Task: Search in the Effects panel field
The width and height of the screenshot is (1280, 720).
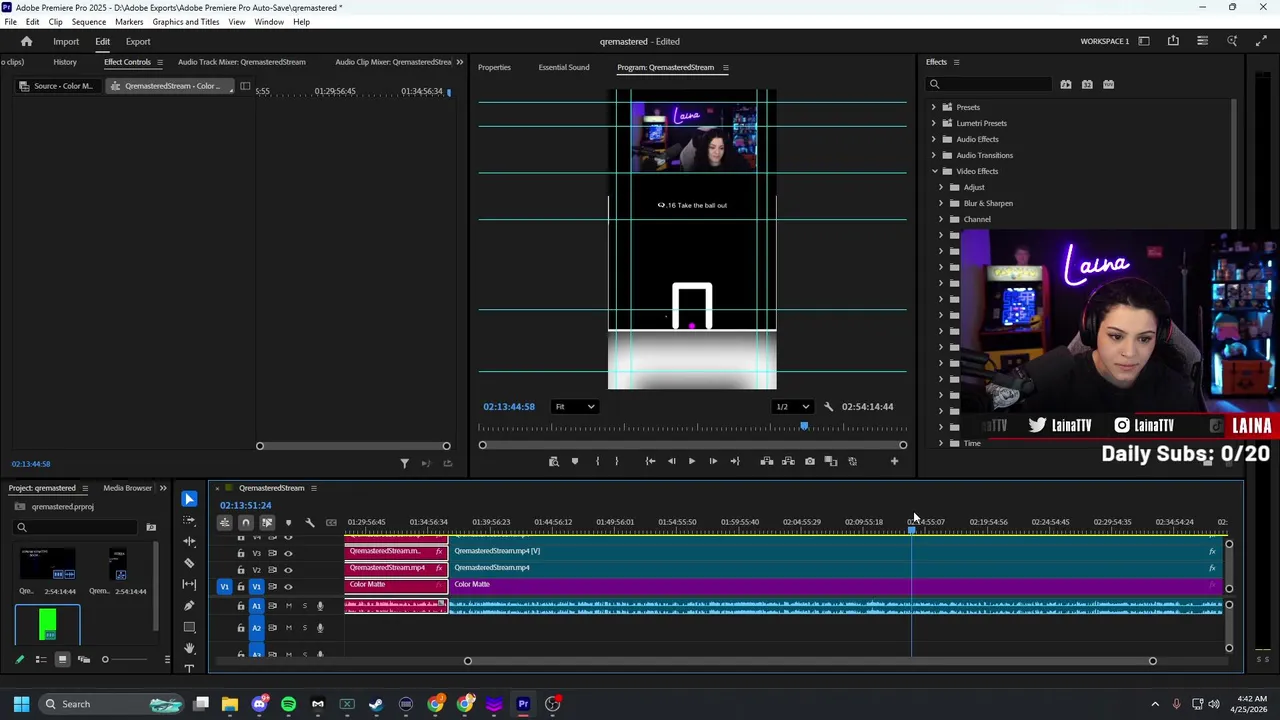Action: coord(988,84)
